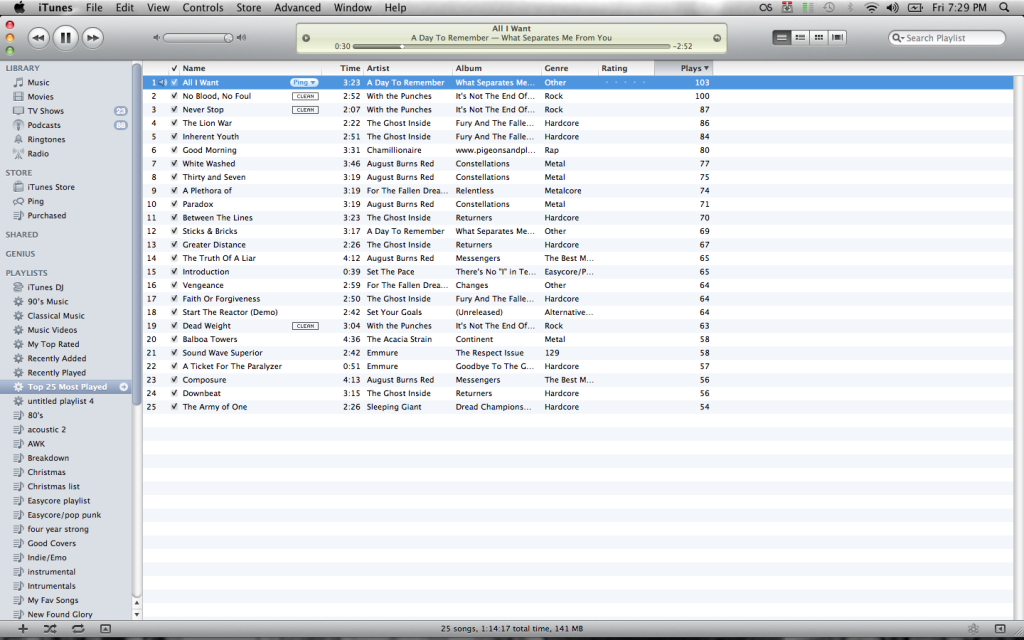Viewport: 1024px width, 640px height.
Task: Uncheck the Vengeance song
Action: pyautogui.click(x=174, y=285)
